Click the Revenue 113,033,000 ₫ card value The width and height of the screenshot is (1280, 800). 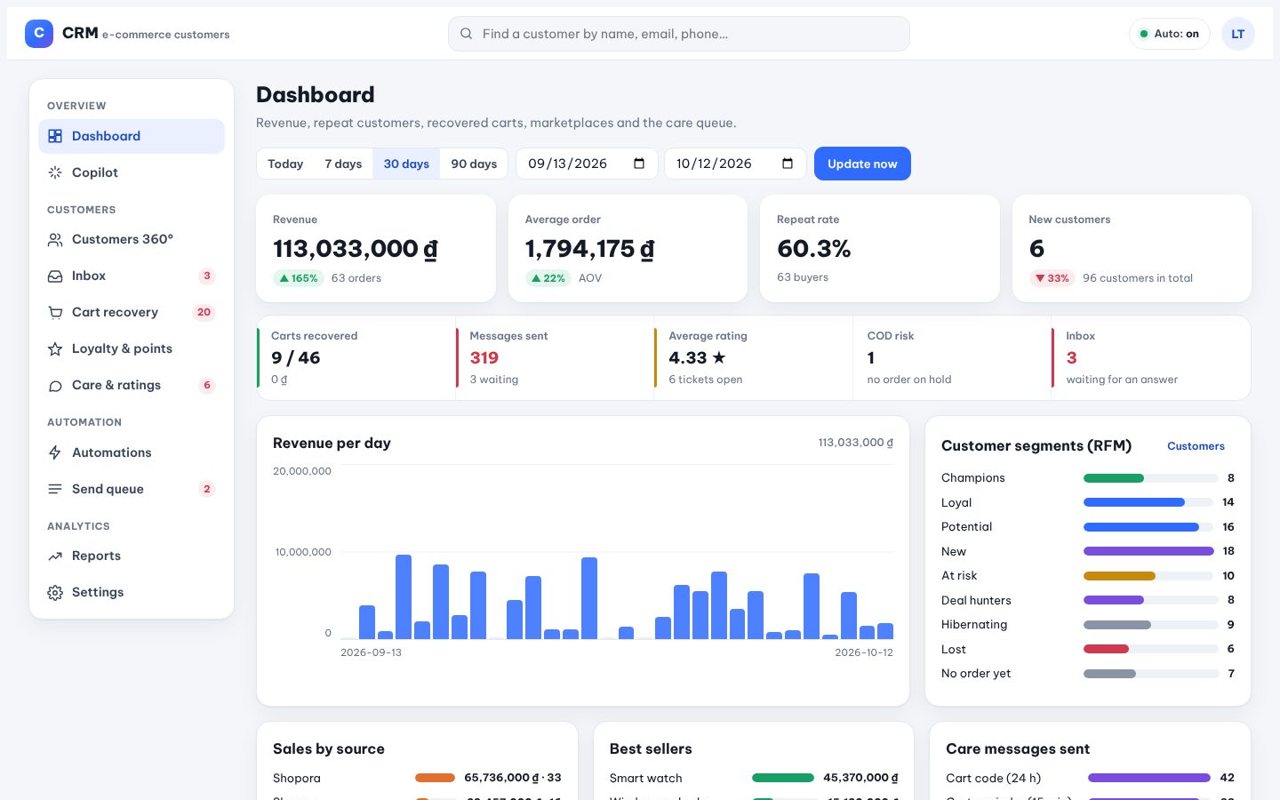coord(355,249)
